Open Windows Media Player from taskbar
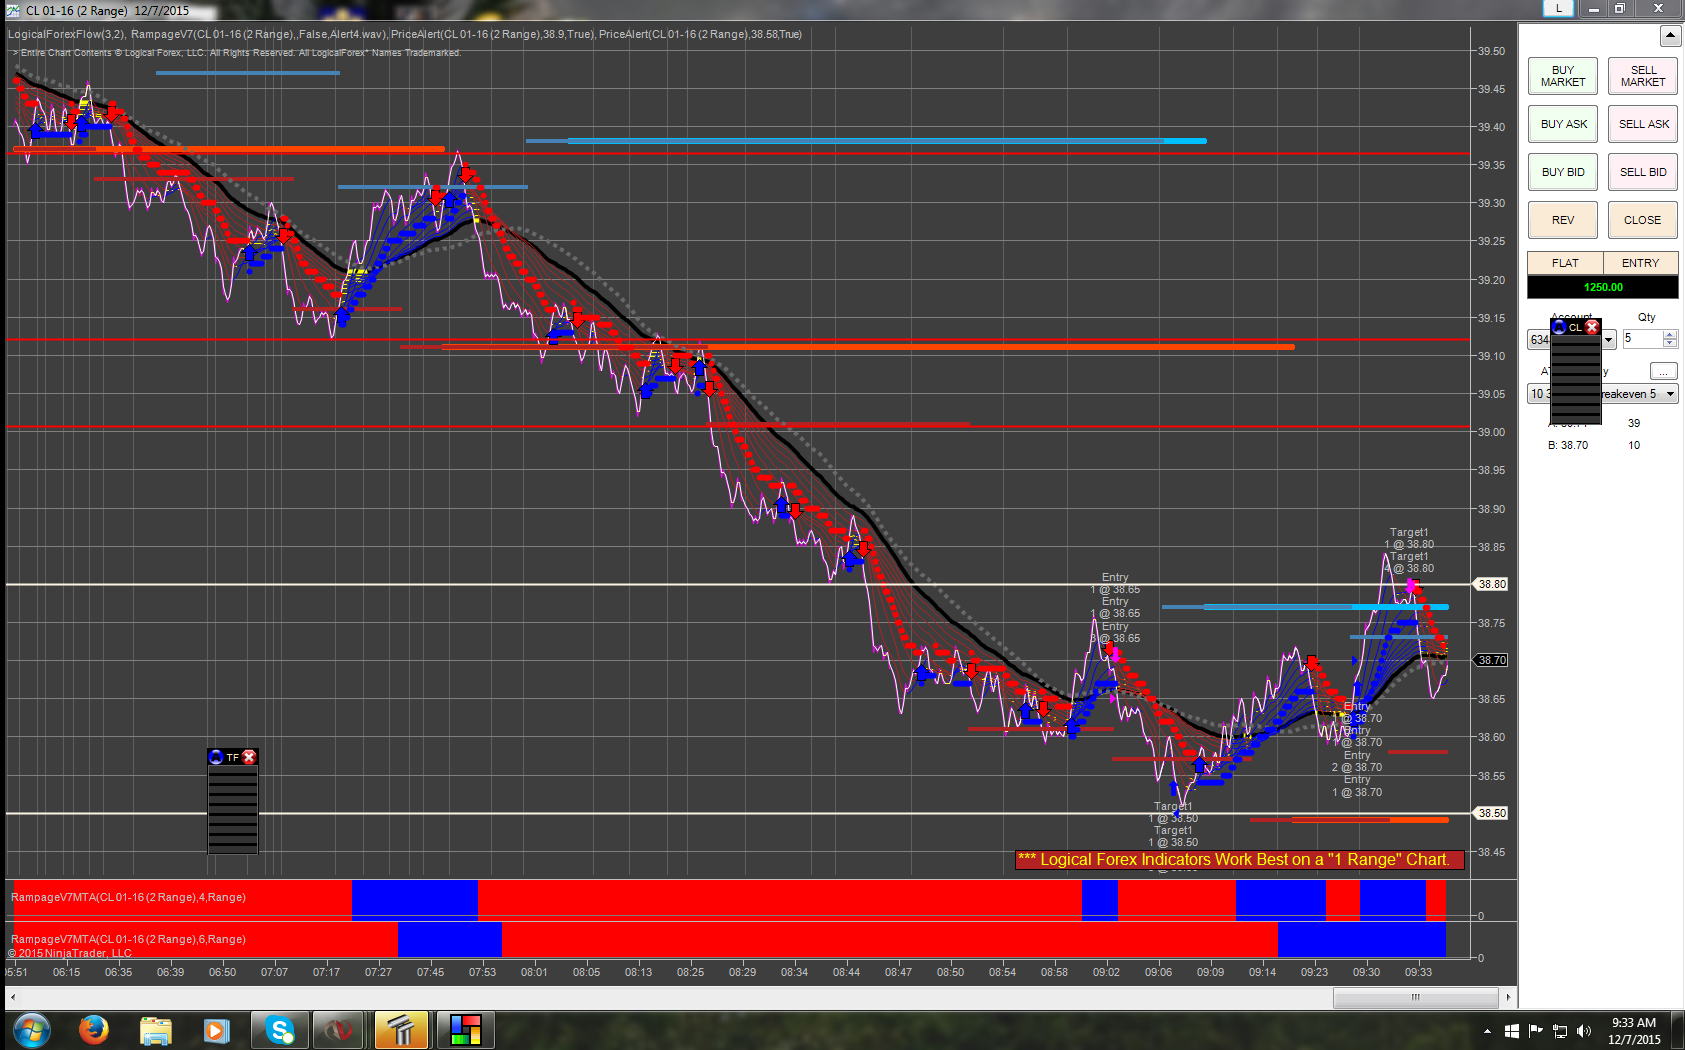The height and width of the screenshot is (1050, 1685). (216, 1029)
